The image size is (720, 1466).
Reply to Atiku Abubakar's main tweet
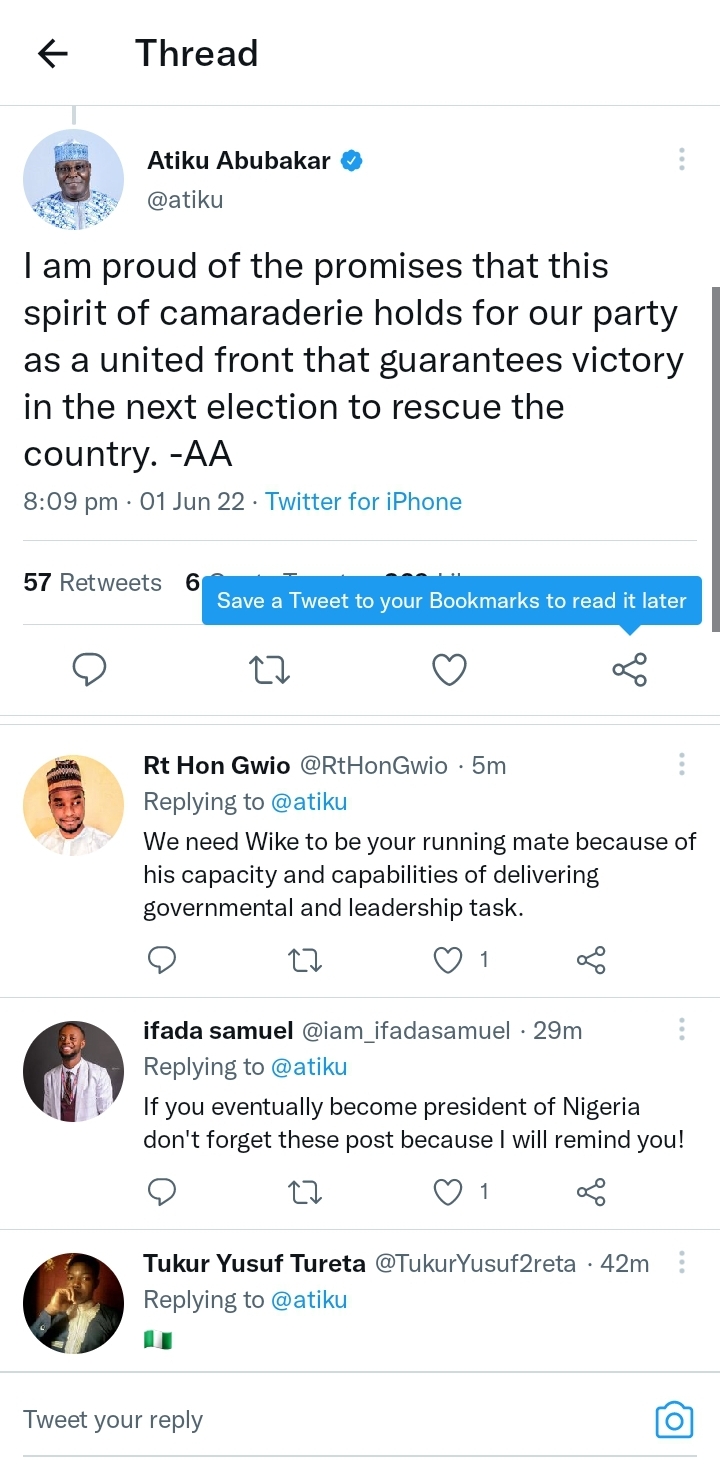(x=90, y=669)
